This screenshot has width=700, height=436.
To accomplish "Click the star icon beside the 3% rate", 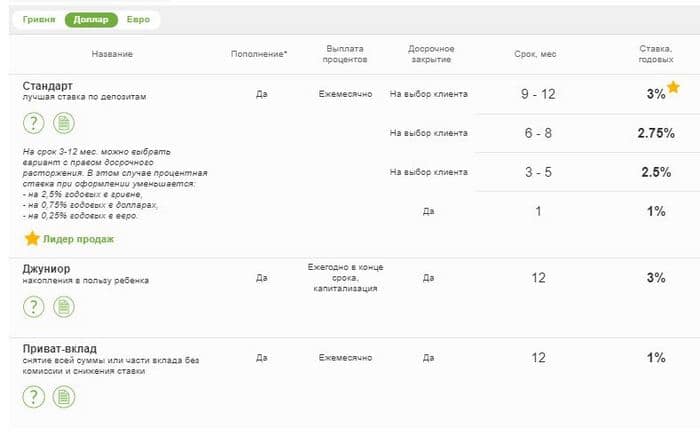I will (673, 88).
